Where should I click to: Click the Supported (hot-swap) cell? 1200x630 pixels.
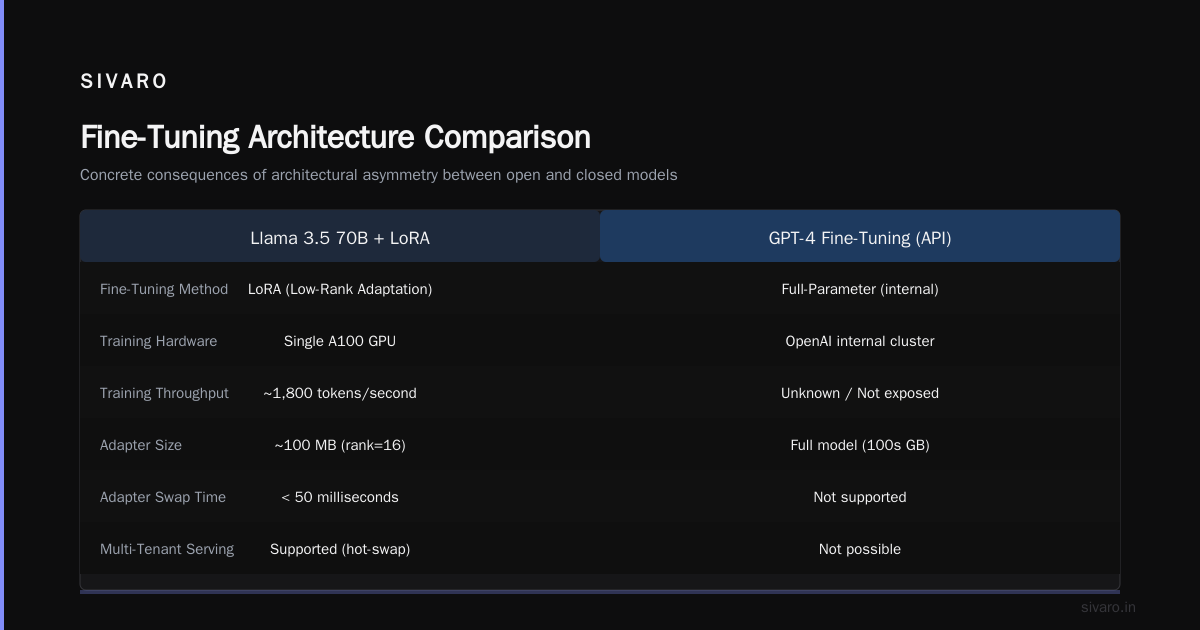point(340,549)
